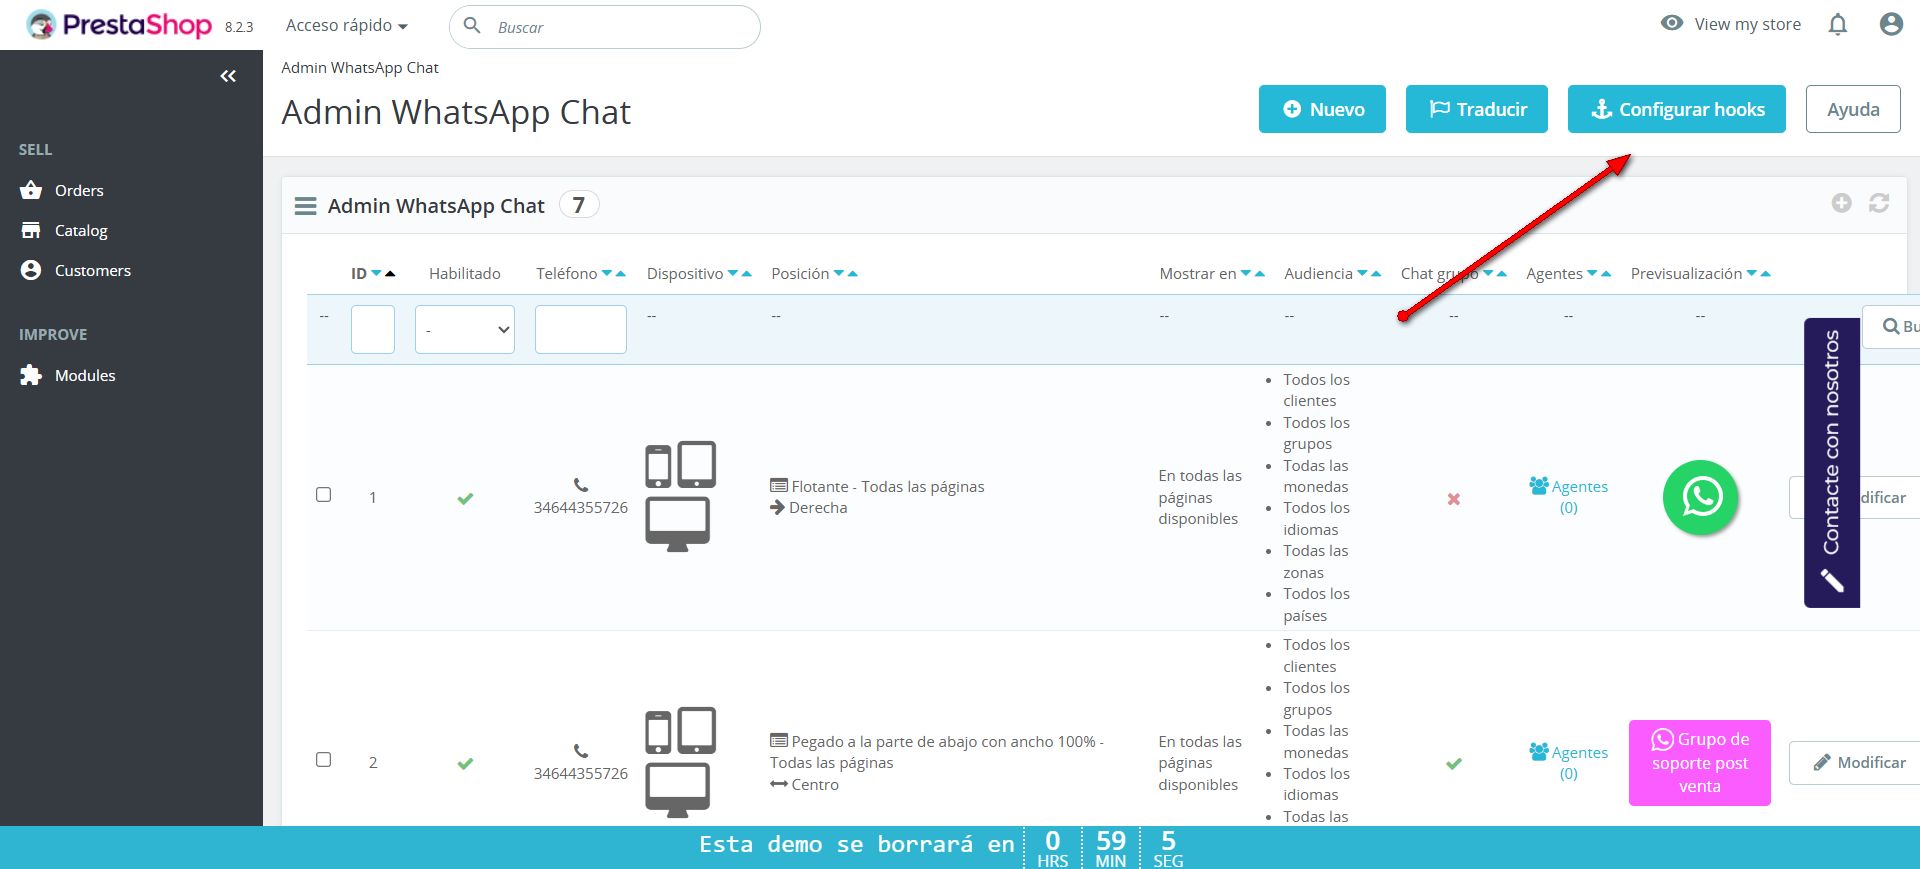This screenshot has height=869, width=1920.
Task: Click the Buscar search field
Action: point(605,27)
